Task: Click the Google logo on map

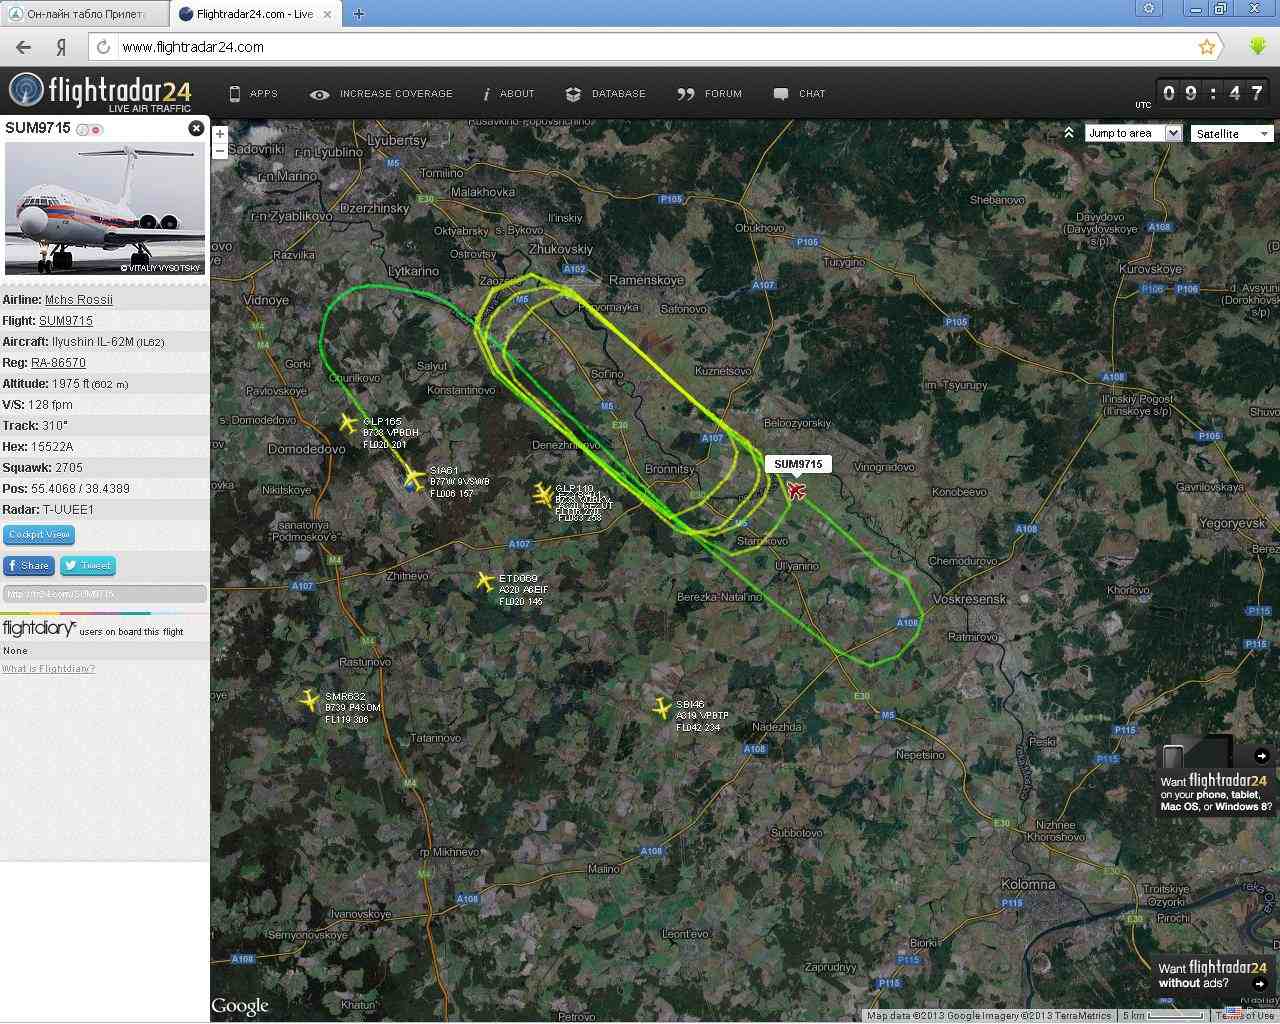Action: pyautogui.click(x=240, y=1006)
